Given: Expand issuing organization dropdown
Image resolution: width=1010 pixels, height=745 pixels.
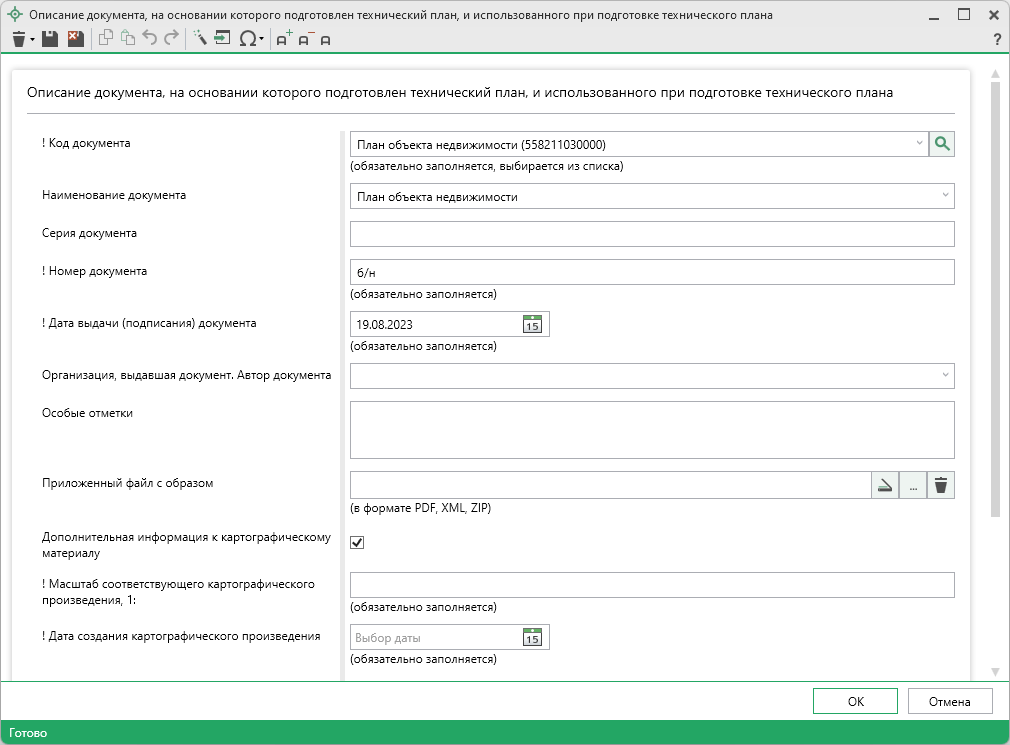Looking at the screenshot, I should pyautogui.click(x=945, y=375).
